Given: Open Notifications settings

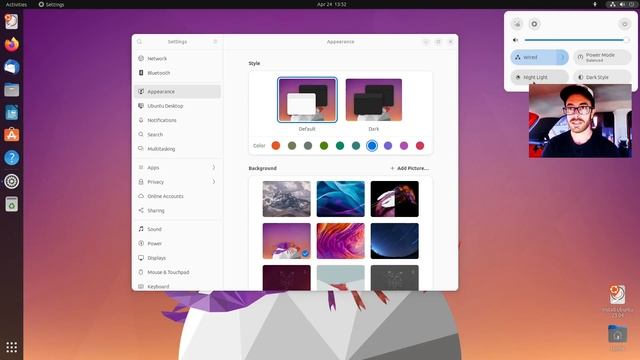Looking at the screenshot, I should pyautogui.click(x=177, y=120).
